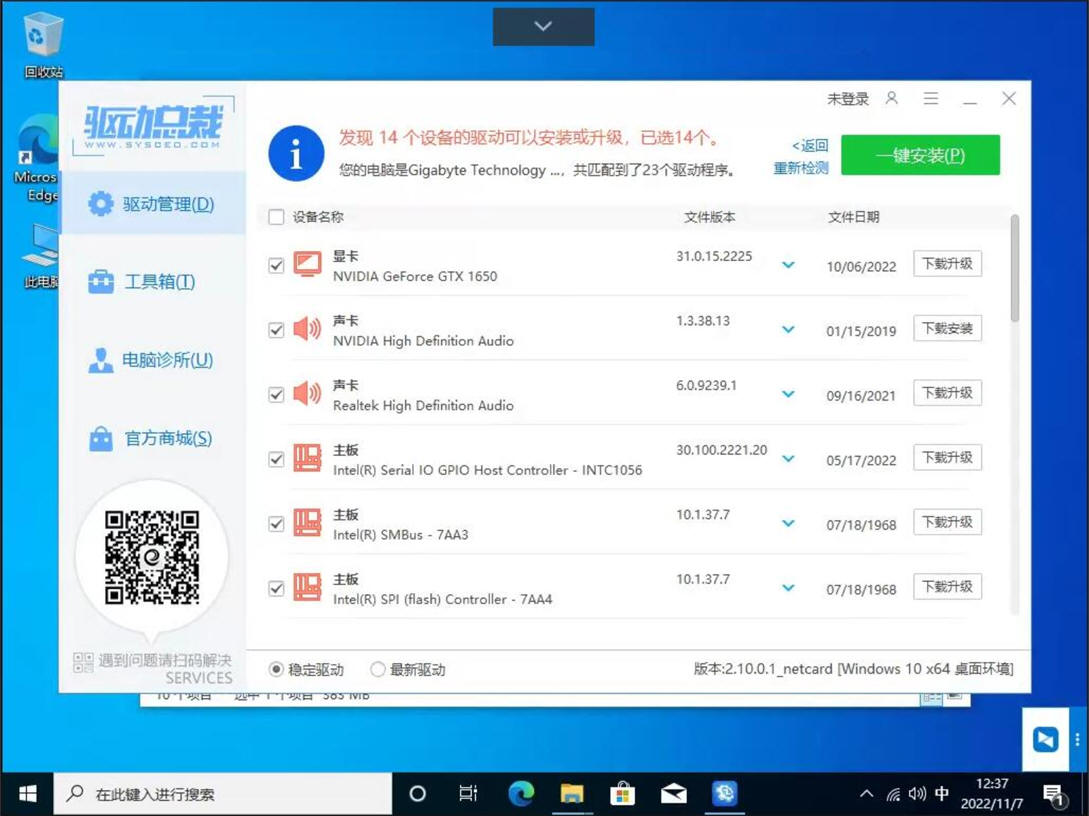Click the user account icon

point(892,99)
